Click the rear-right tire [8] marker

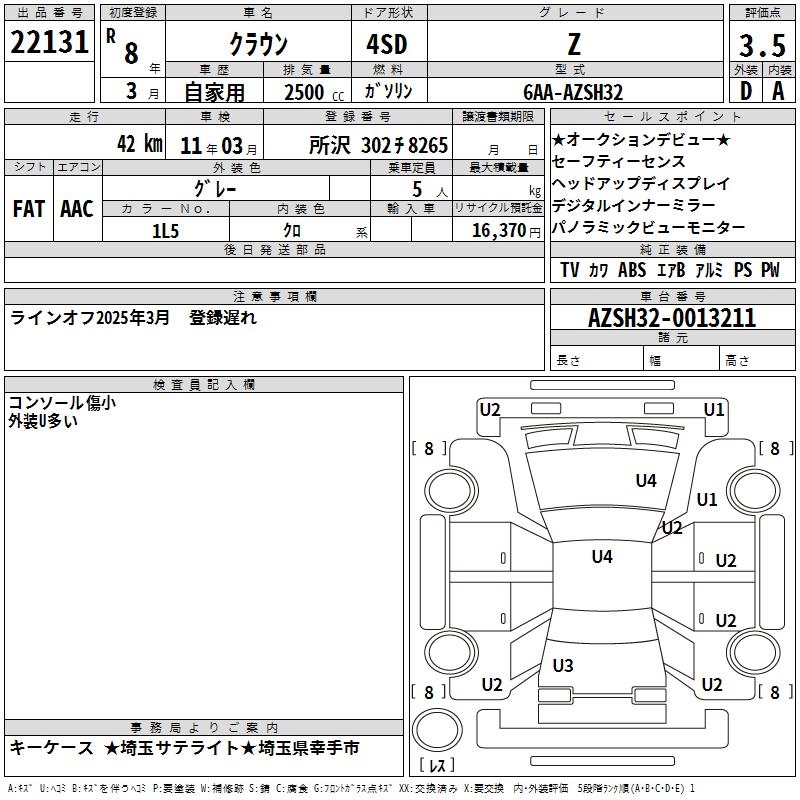coord(775,692)
